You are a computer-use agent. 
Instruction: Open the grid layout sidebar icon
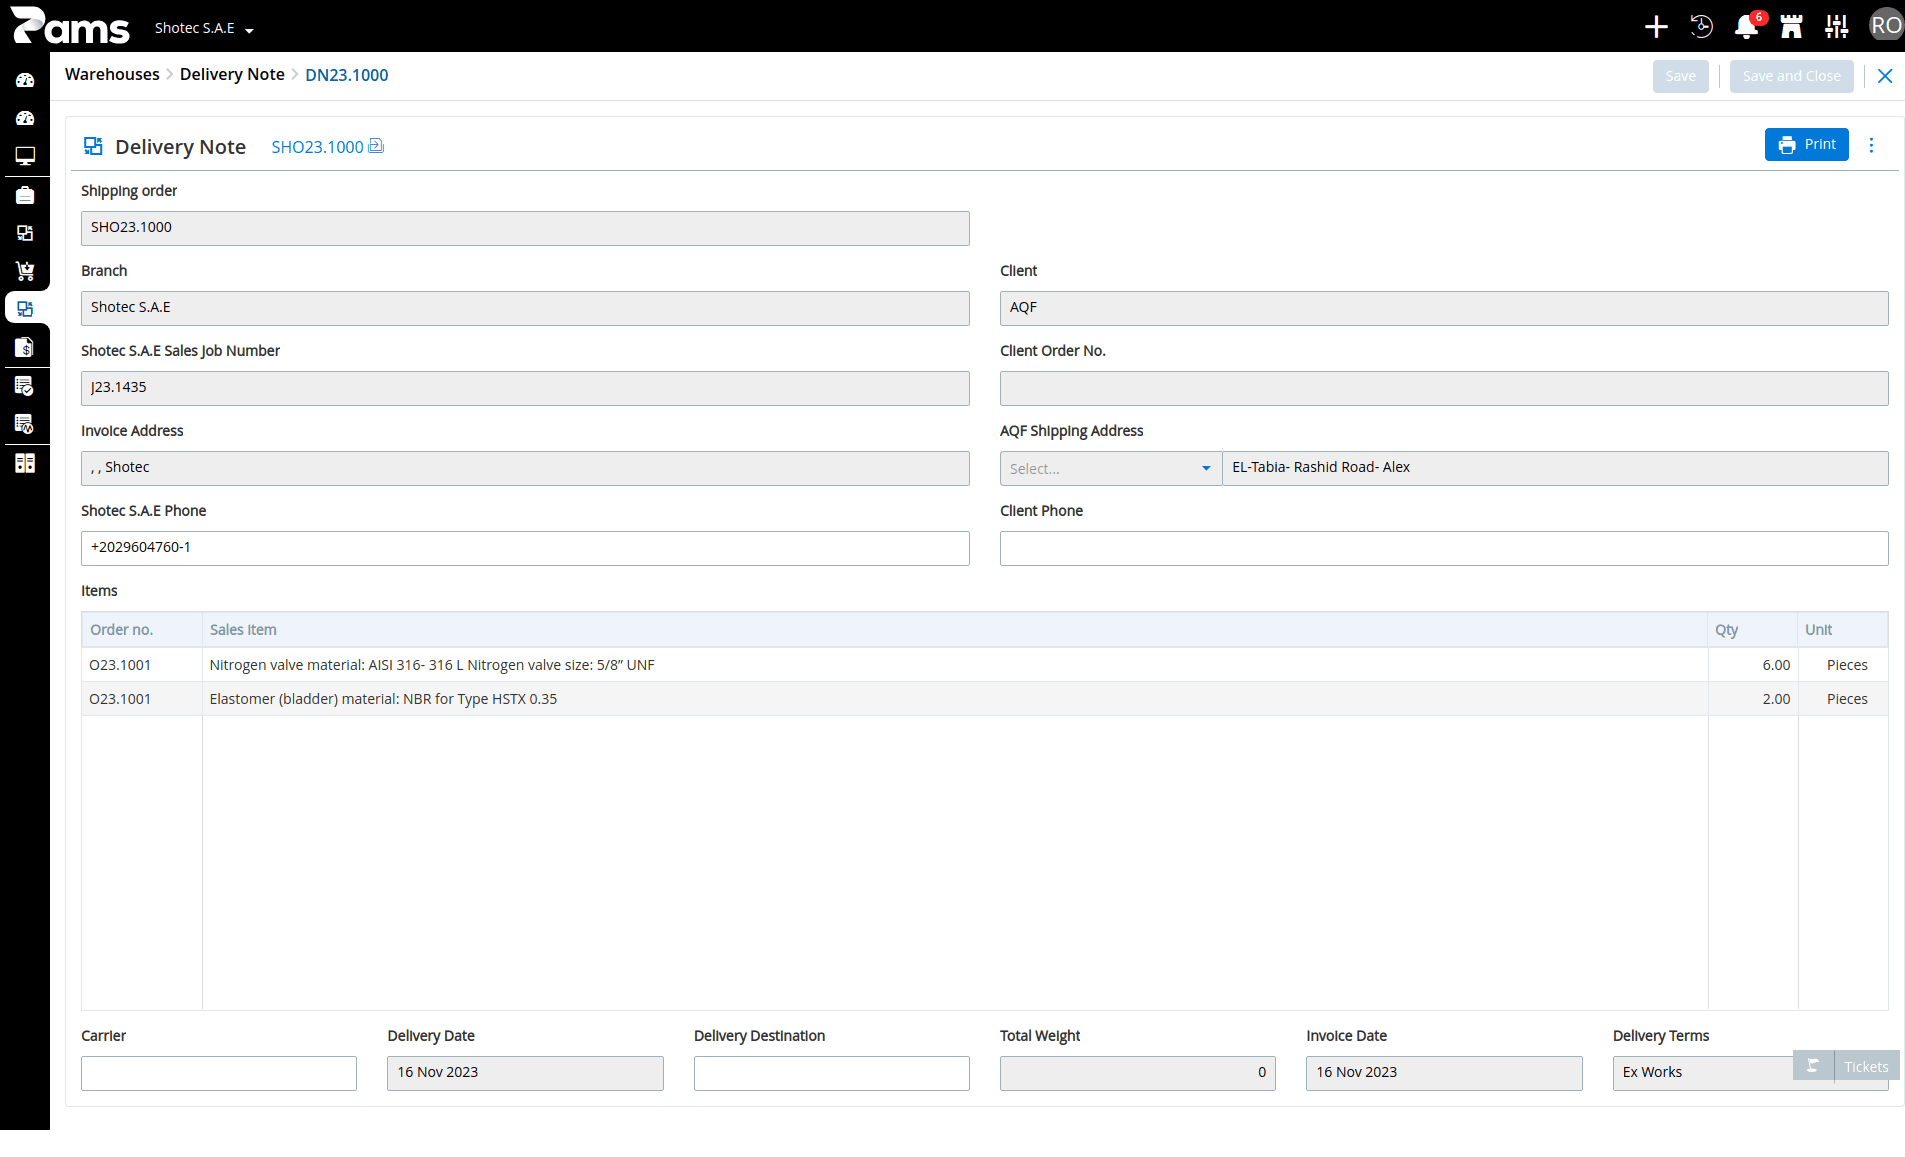point(25,463)
